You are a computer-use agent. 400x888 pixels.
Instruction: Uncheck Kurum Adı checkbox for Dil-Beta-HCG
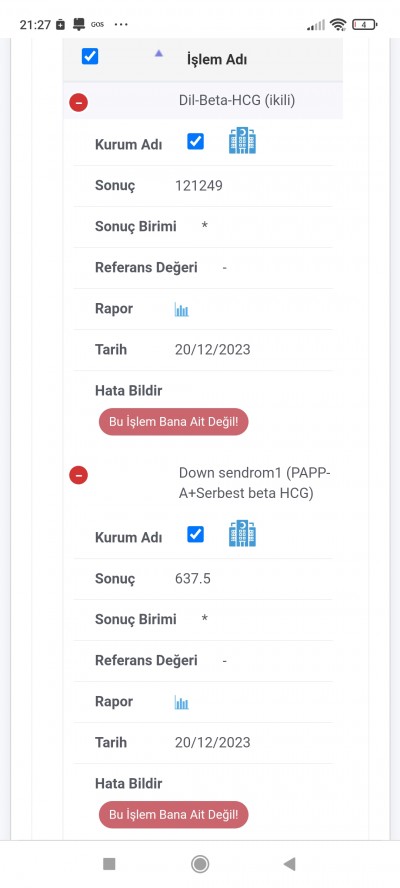pos(195,141)
